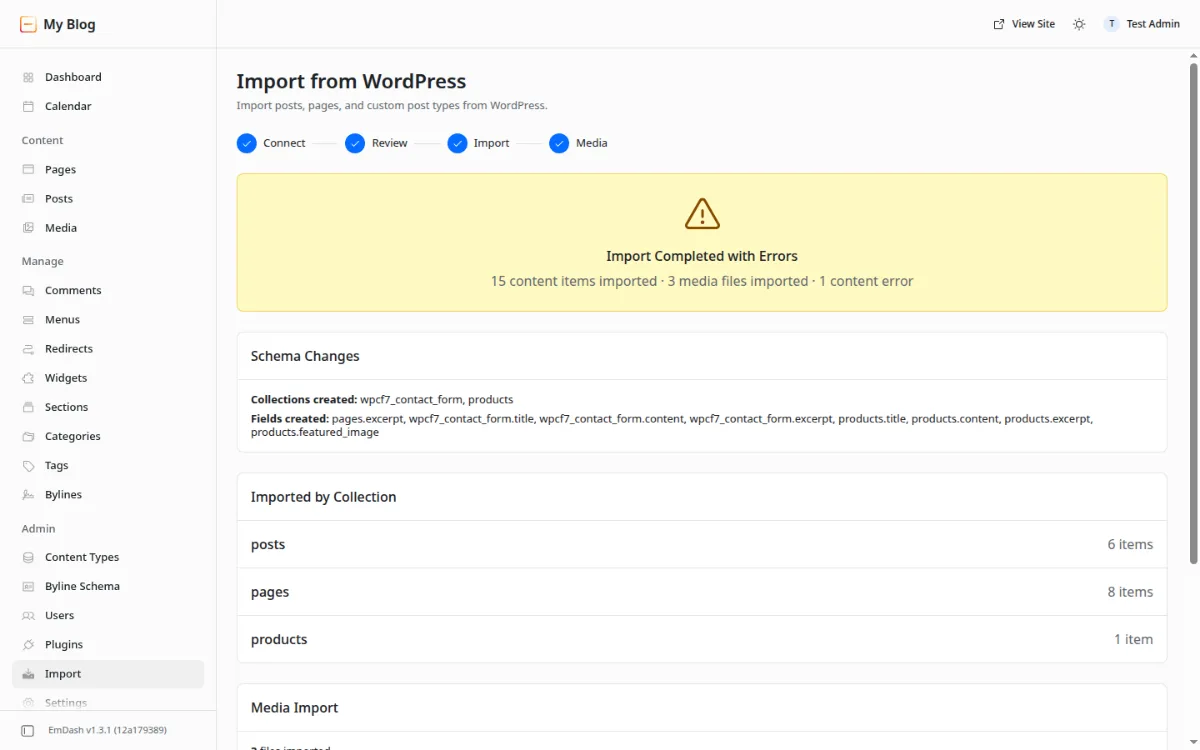Open the Test Admin user menu
The height and width of the screenshot is (750, 1200).
pyautogui.click(x=1142, y=24)
